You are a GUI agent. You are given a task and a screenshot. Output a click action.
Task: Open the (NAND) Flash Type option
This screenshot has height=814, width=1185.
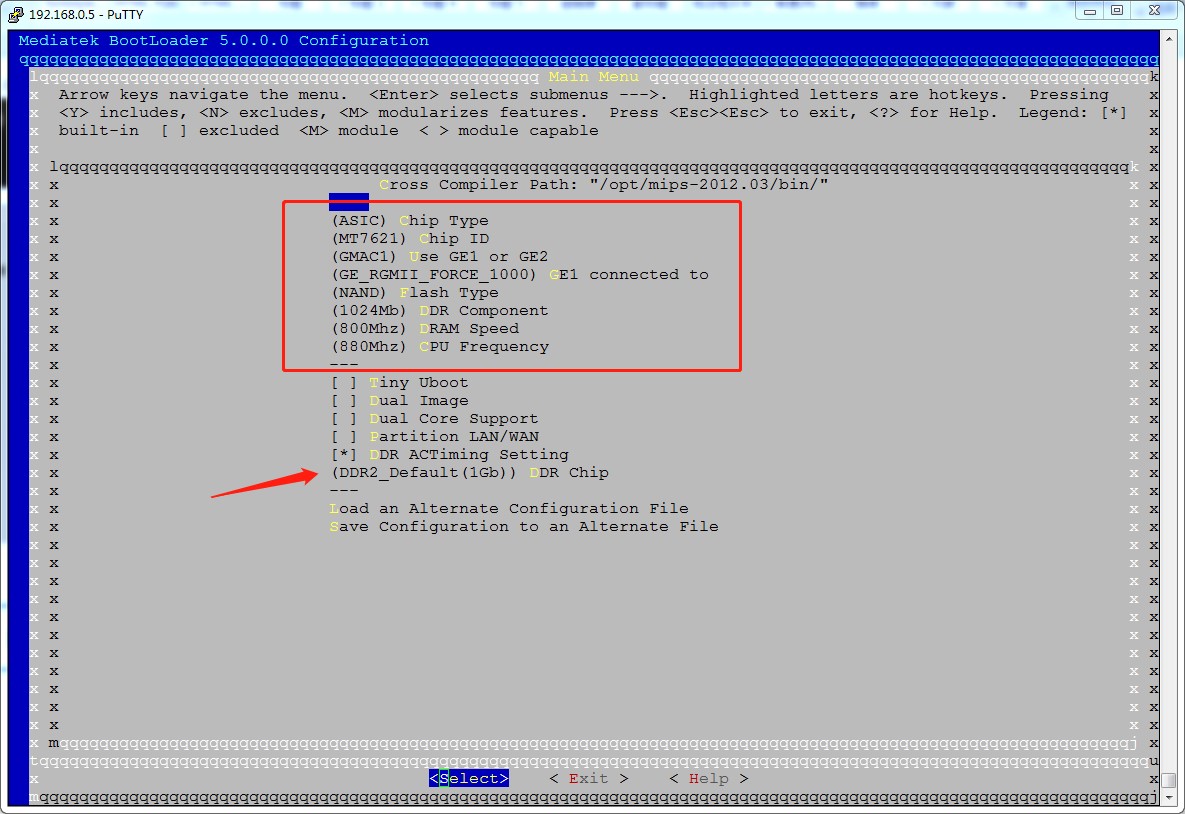click(x=415, y=293)
